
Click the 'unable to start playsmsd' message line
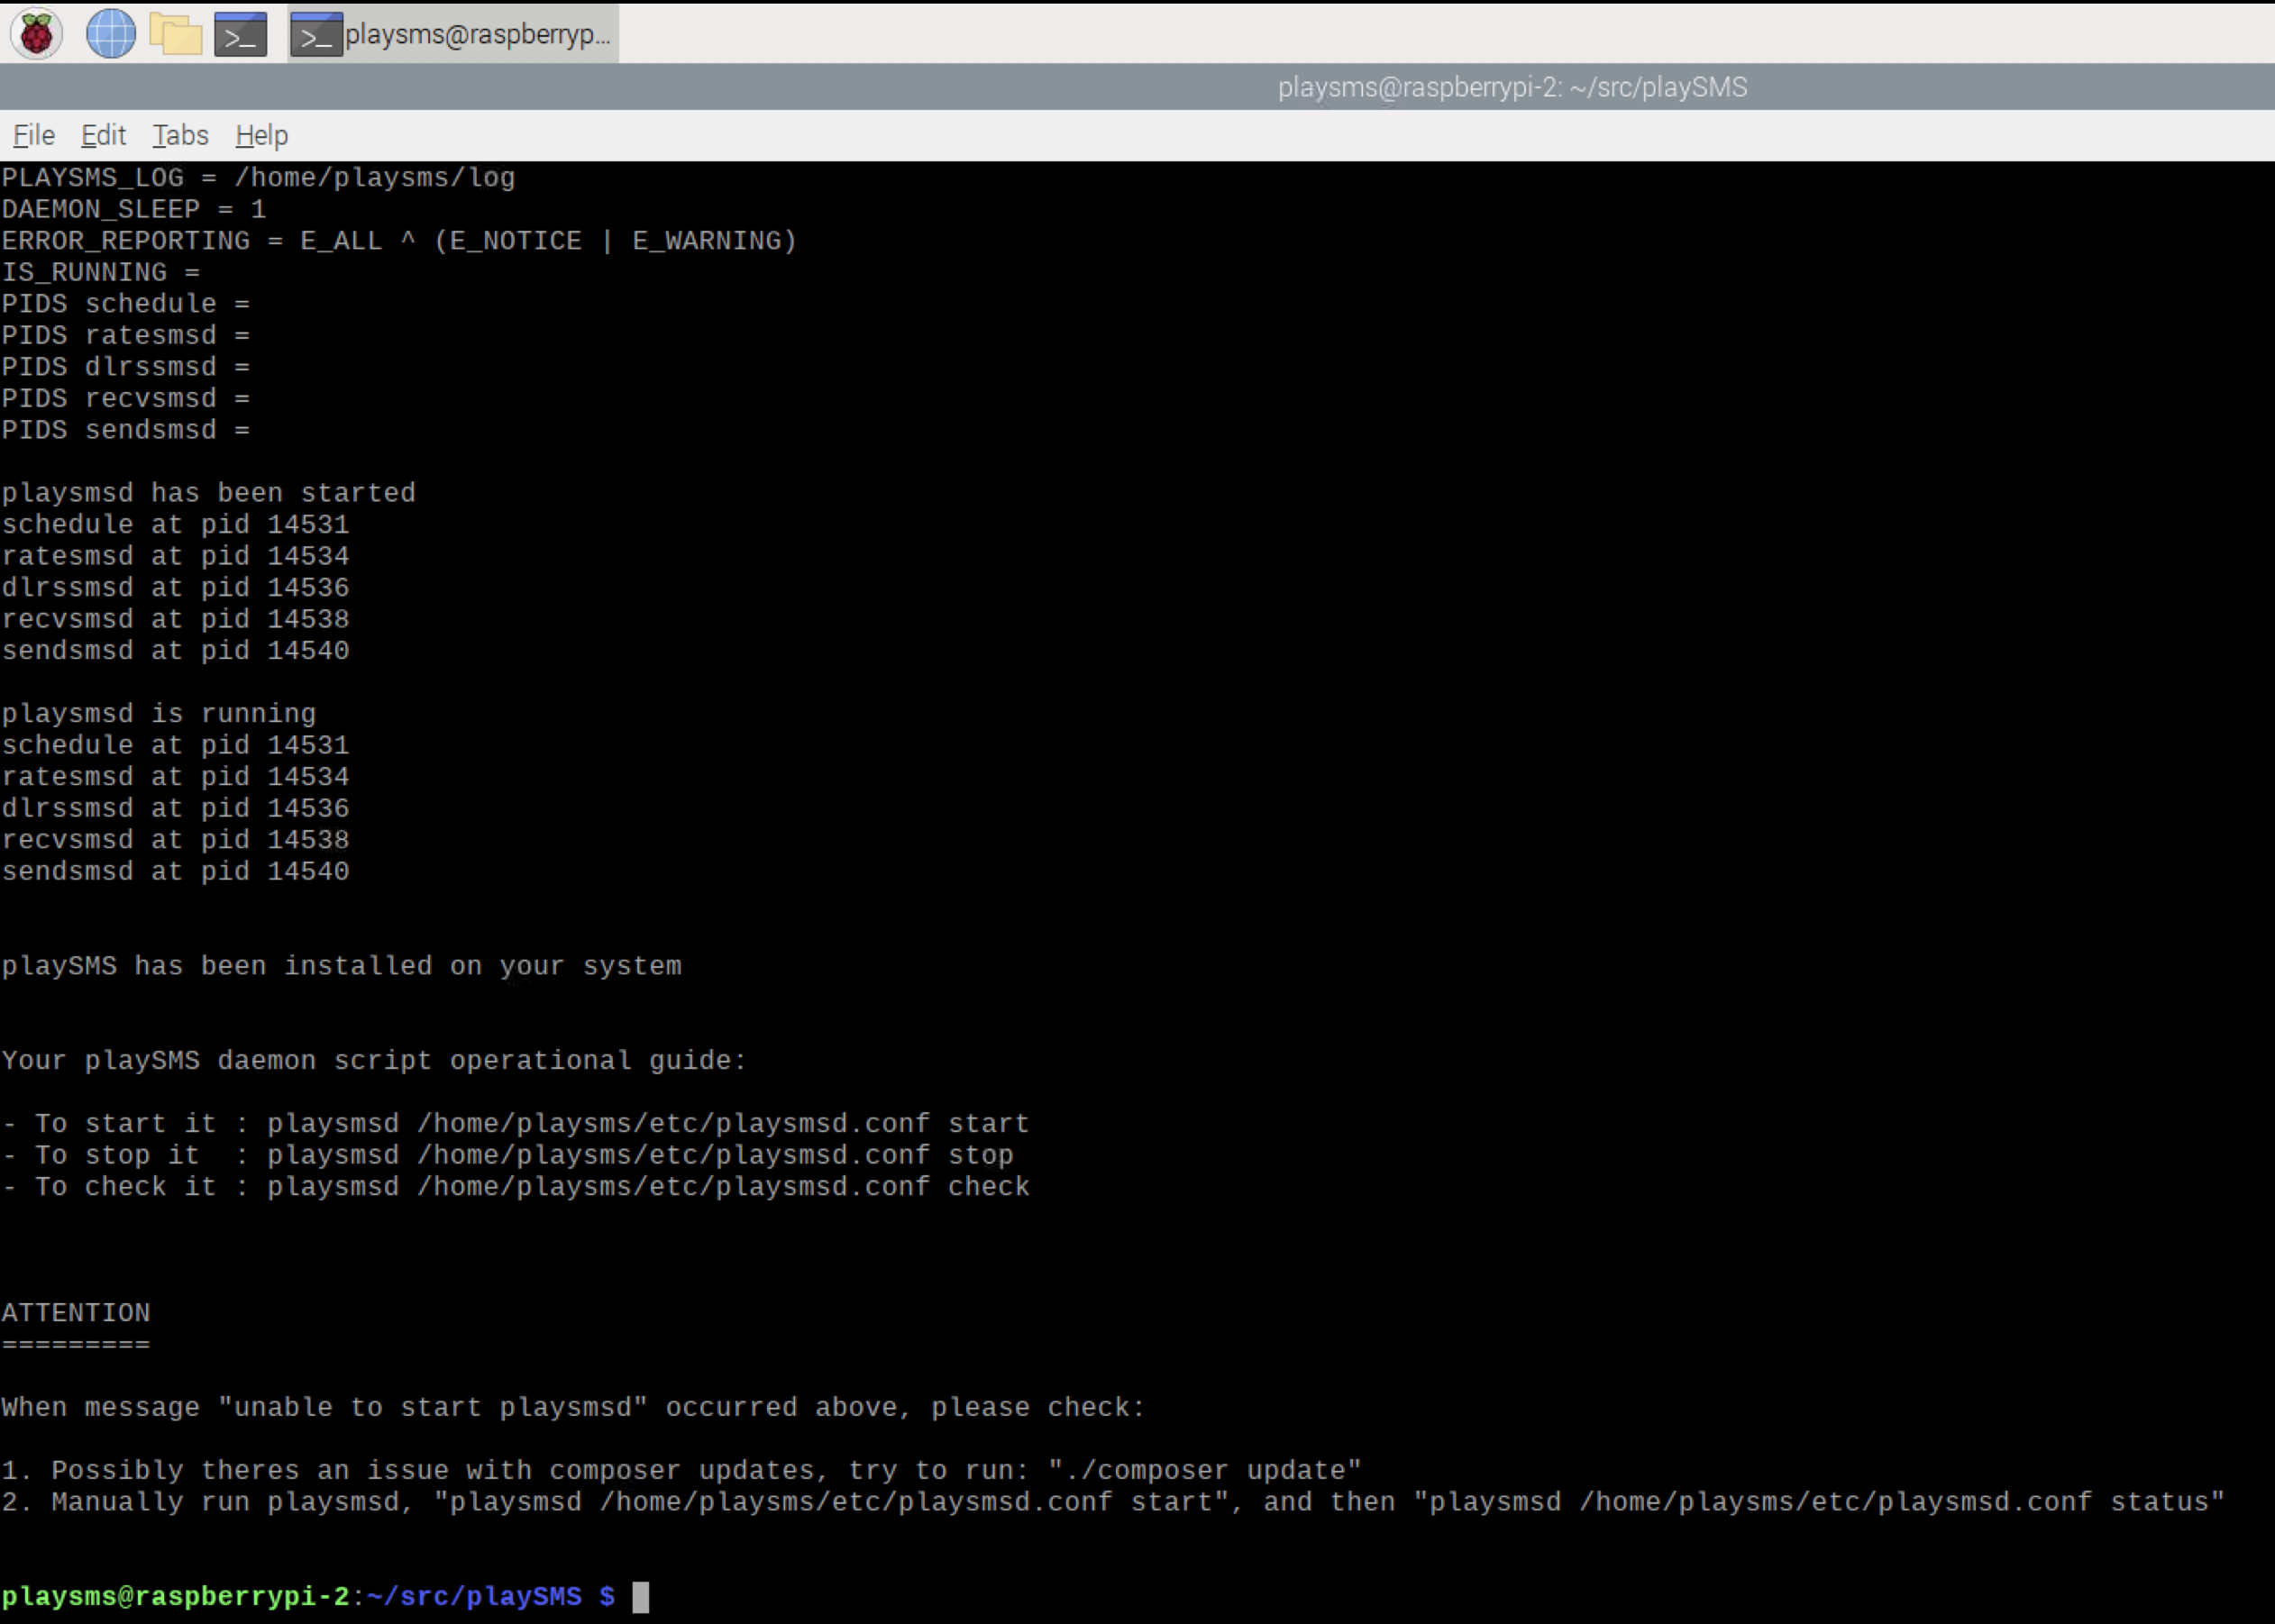pyautogui.click(x=573, y=1407)
